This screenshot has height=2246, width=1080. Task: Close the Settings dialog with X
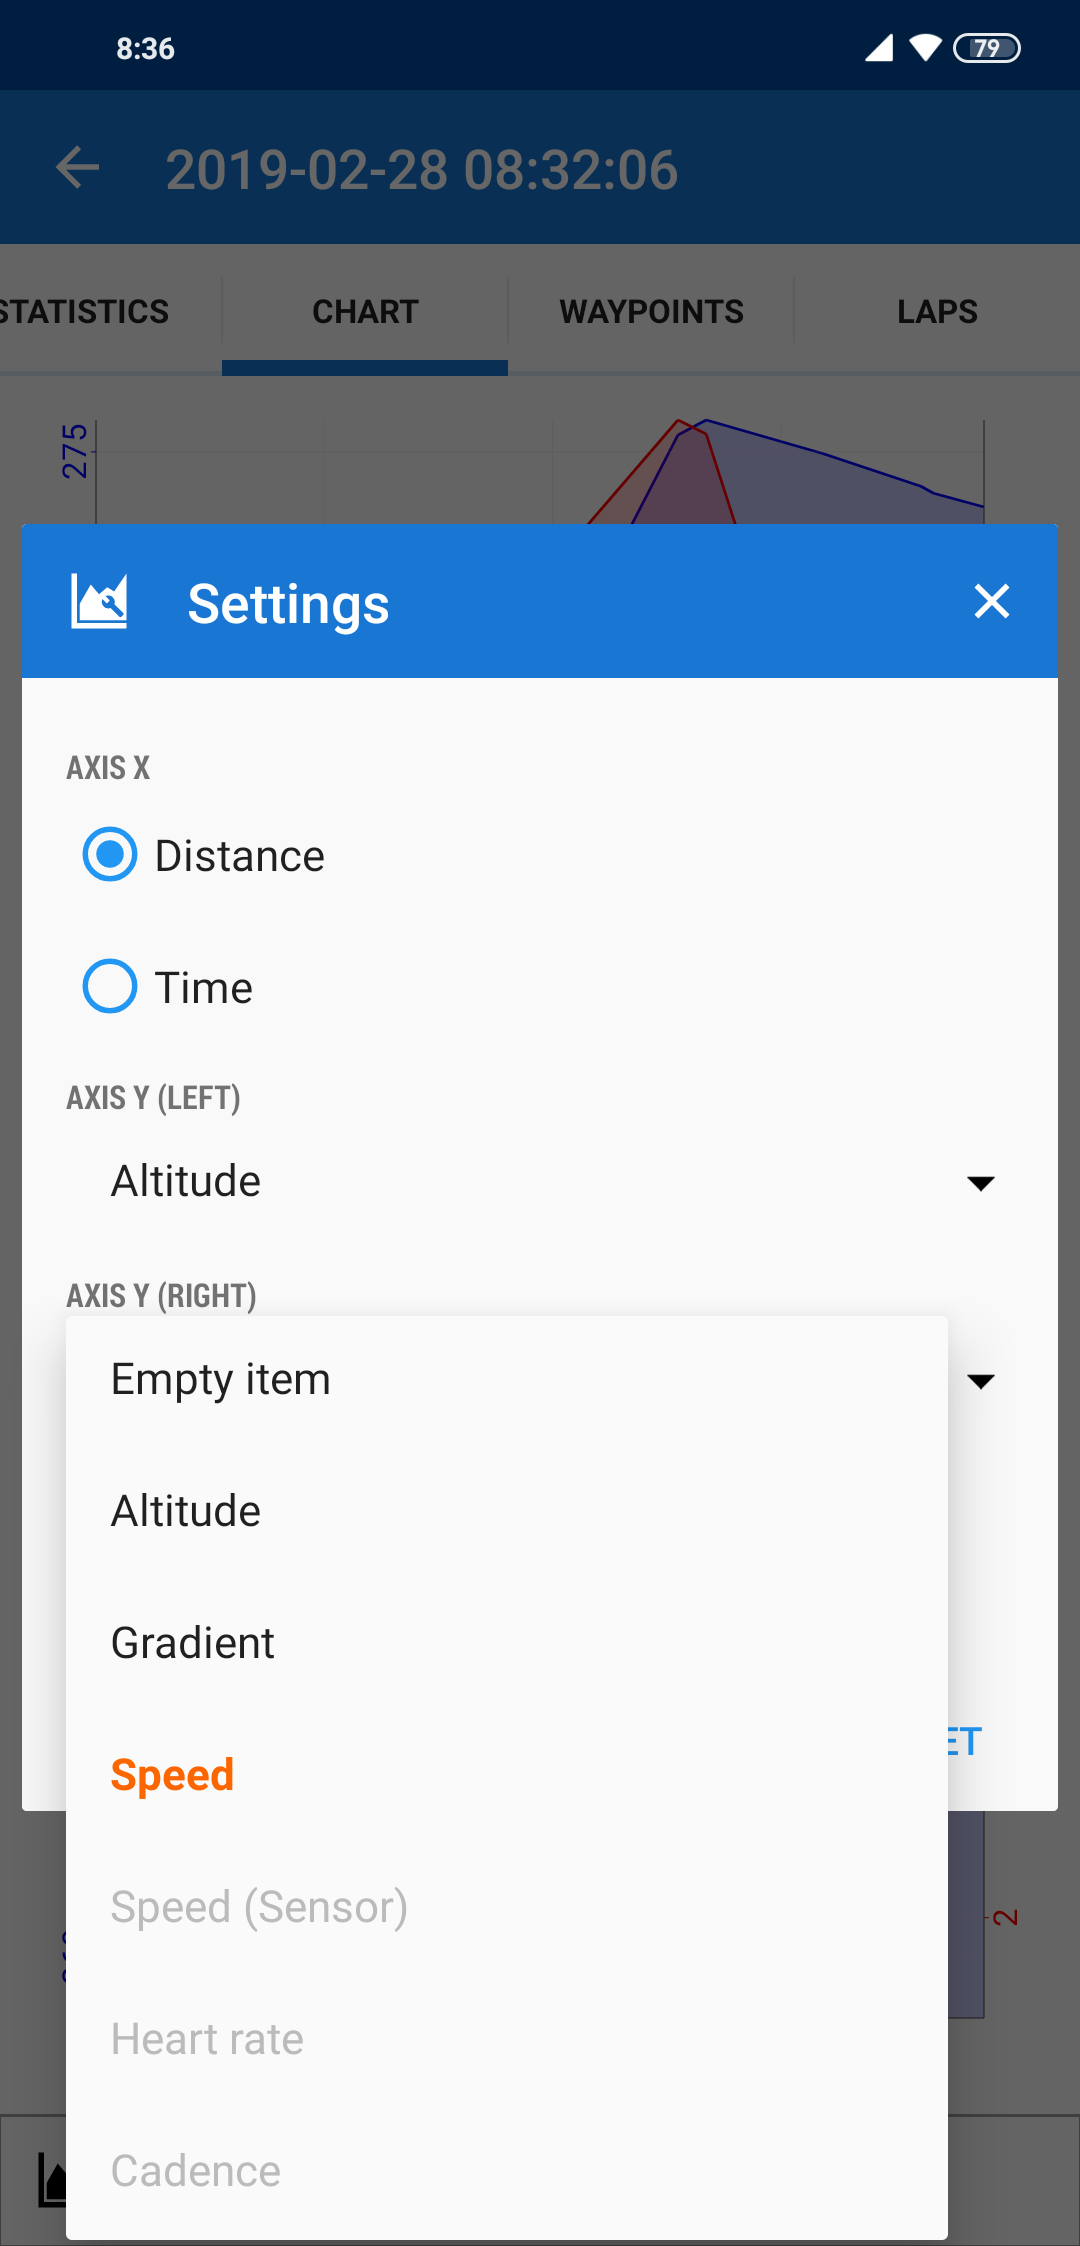(991, 602)
